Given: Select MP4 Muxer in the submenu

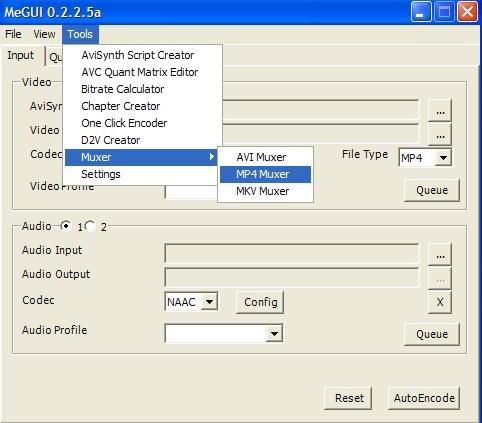Looking at the screenshot, I should click(265, 174).
